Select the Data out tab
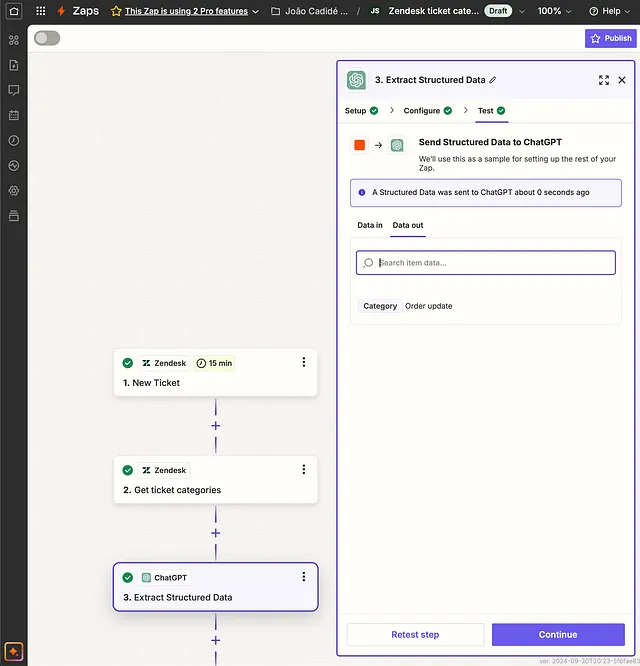Image resolution: width=640 pixels, height=666 pixels. pyautogui.click(x=408, y=225)
